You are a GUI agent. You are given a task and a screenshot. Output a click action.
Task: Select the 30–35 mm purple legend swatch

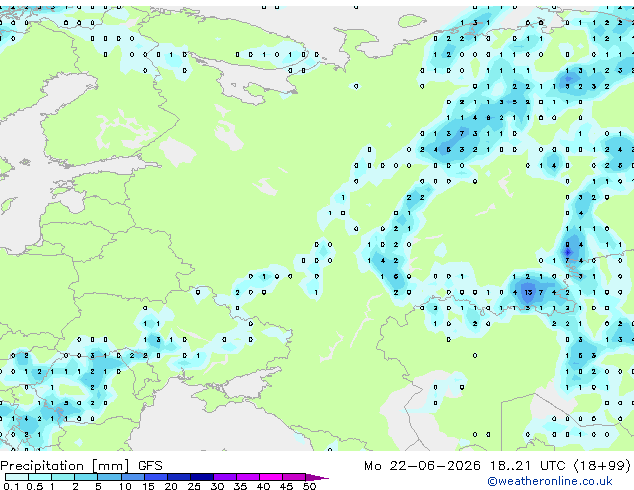(224, 477)
